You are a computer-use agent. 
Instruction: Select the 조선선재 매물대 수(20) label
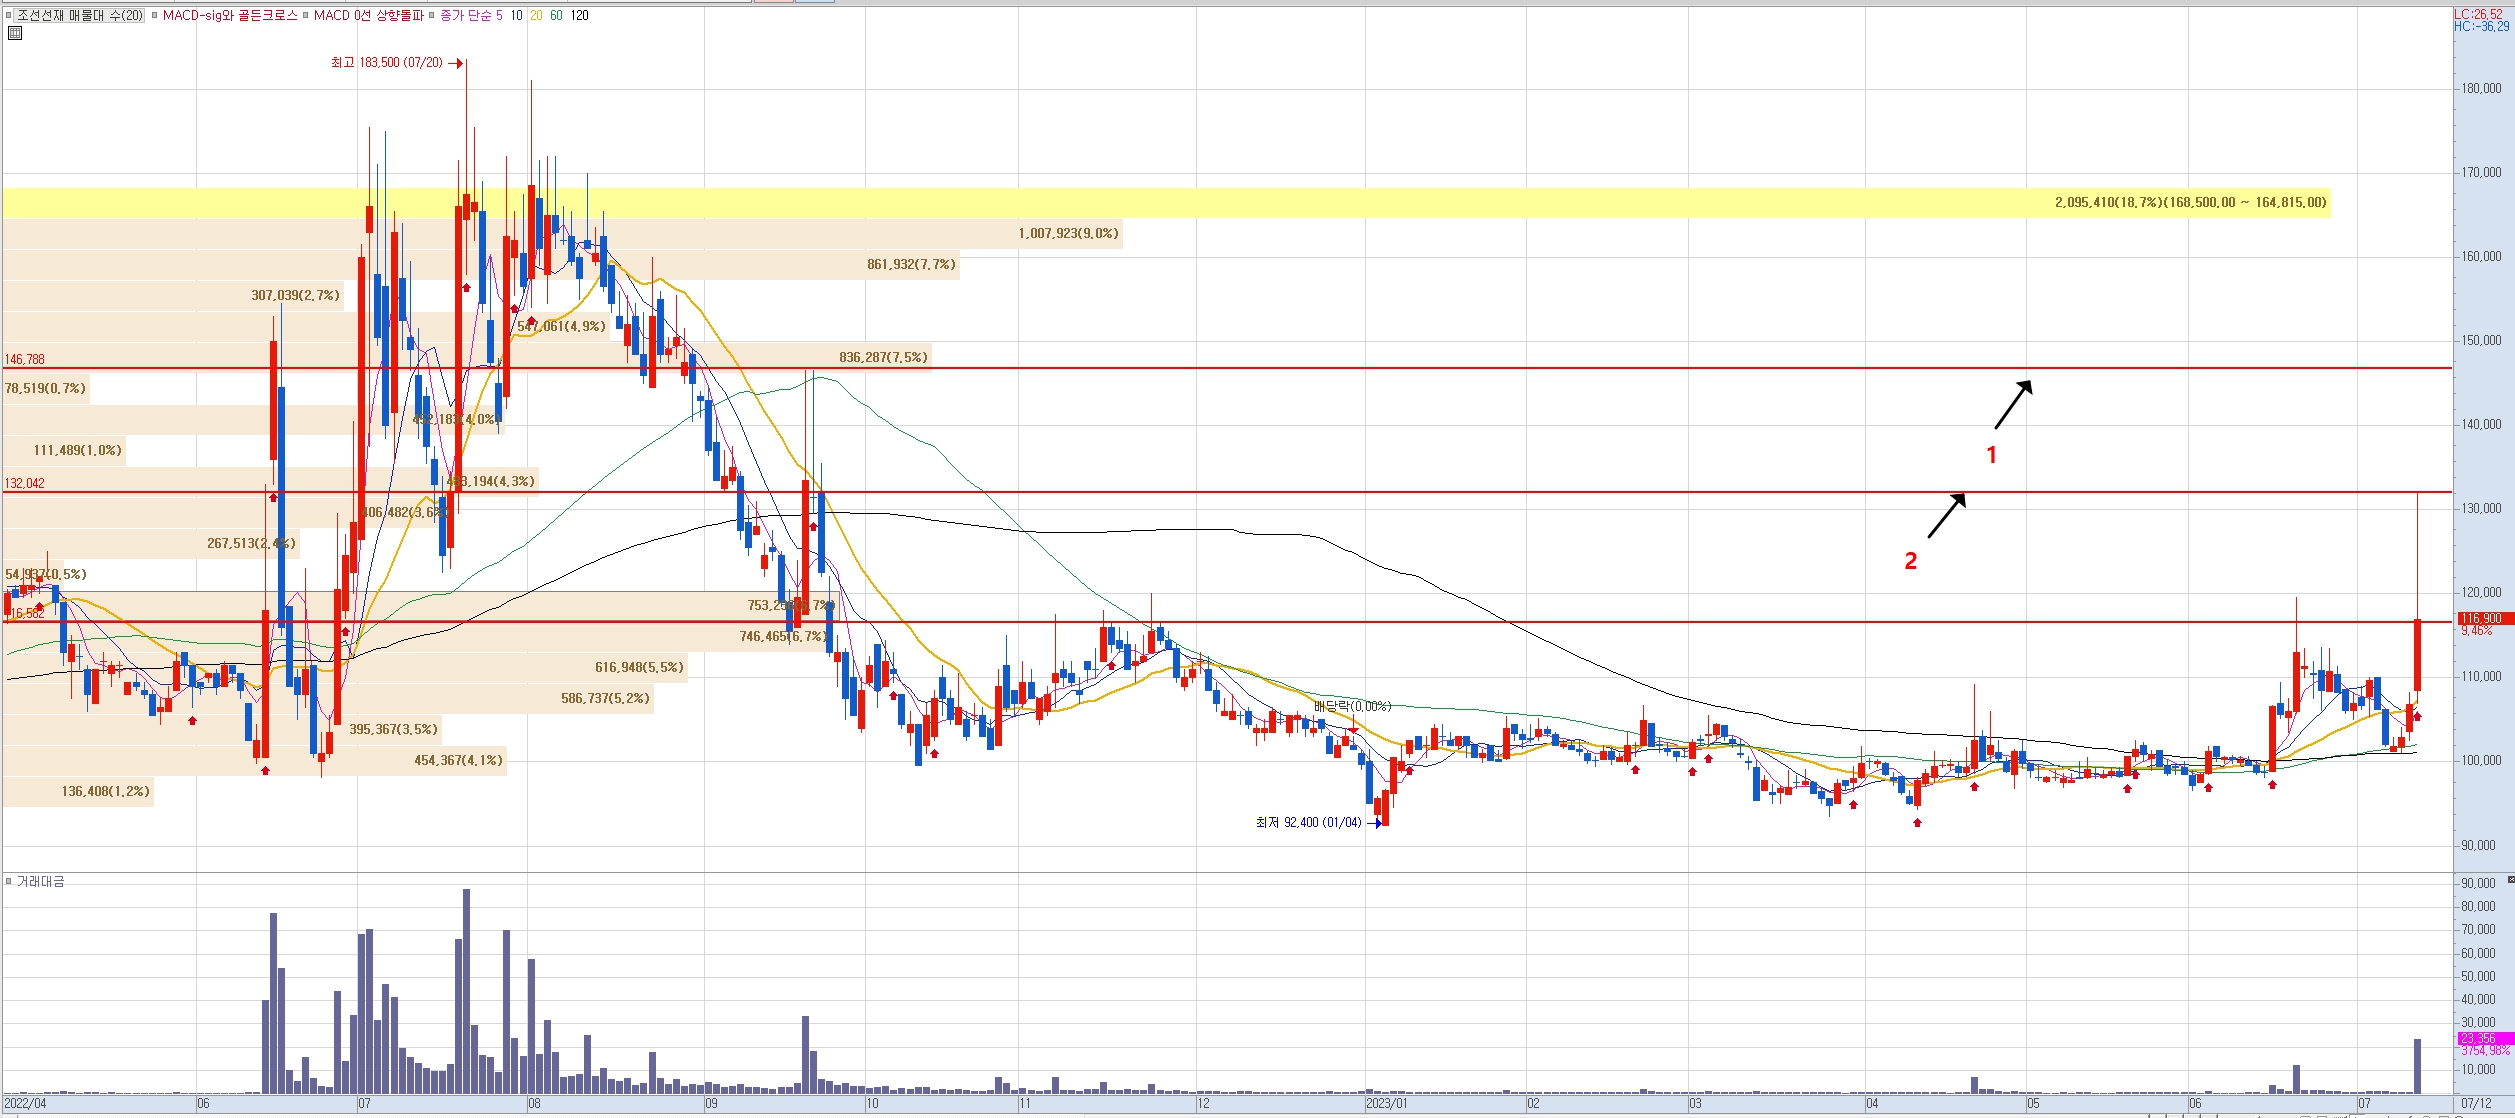[x=80, y=15]
